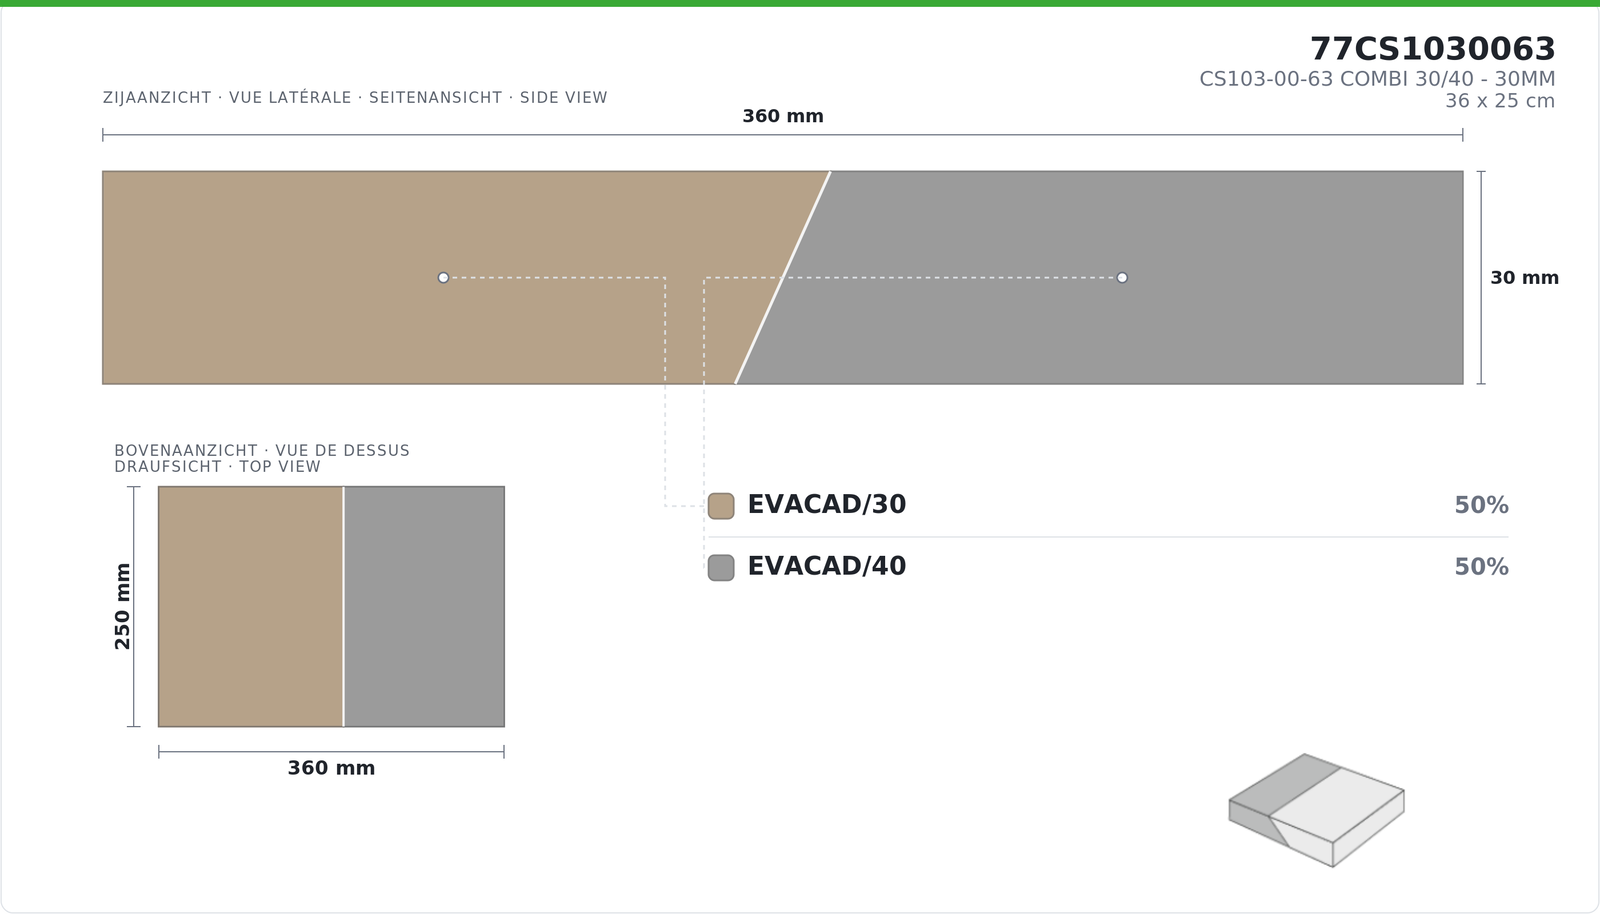Image resolution: width=1600 pixels, height=914 pixels.
Task: Select the EVACAD/40 legend label
Action: 827,567
